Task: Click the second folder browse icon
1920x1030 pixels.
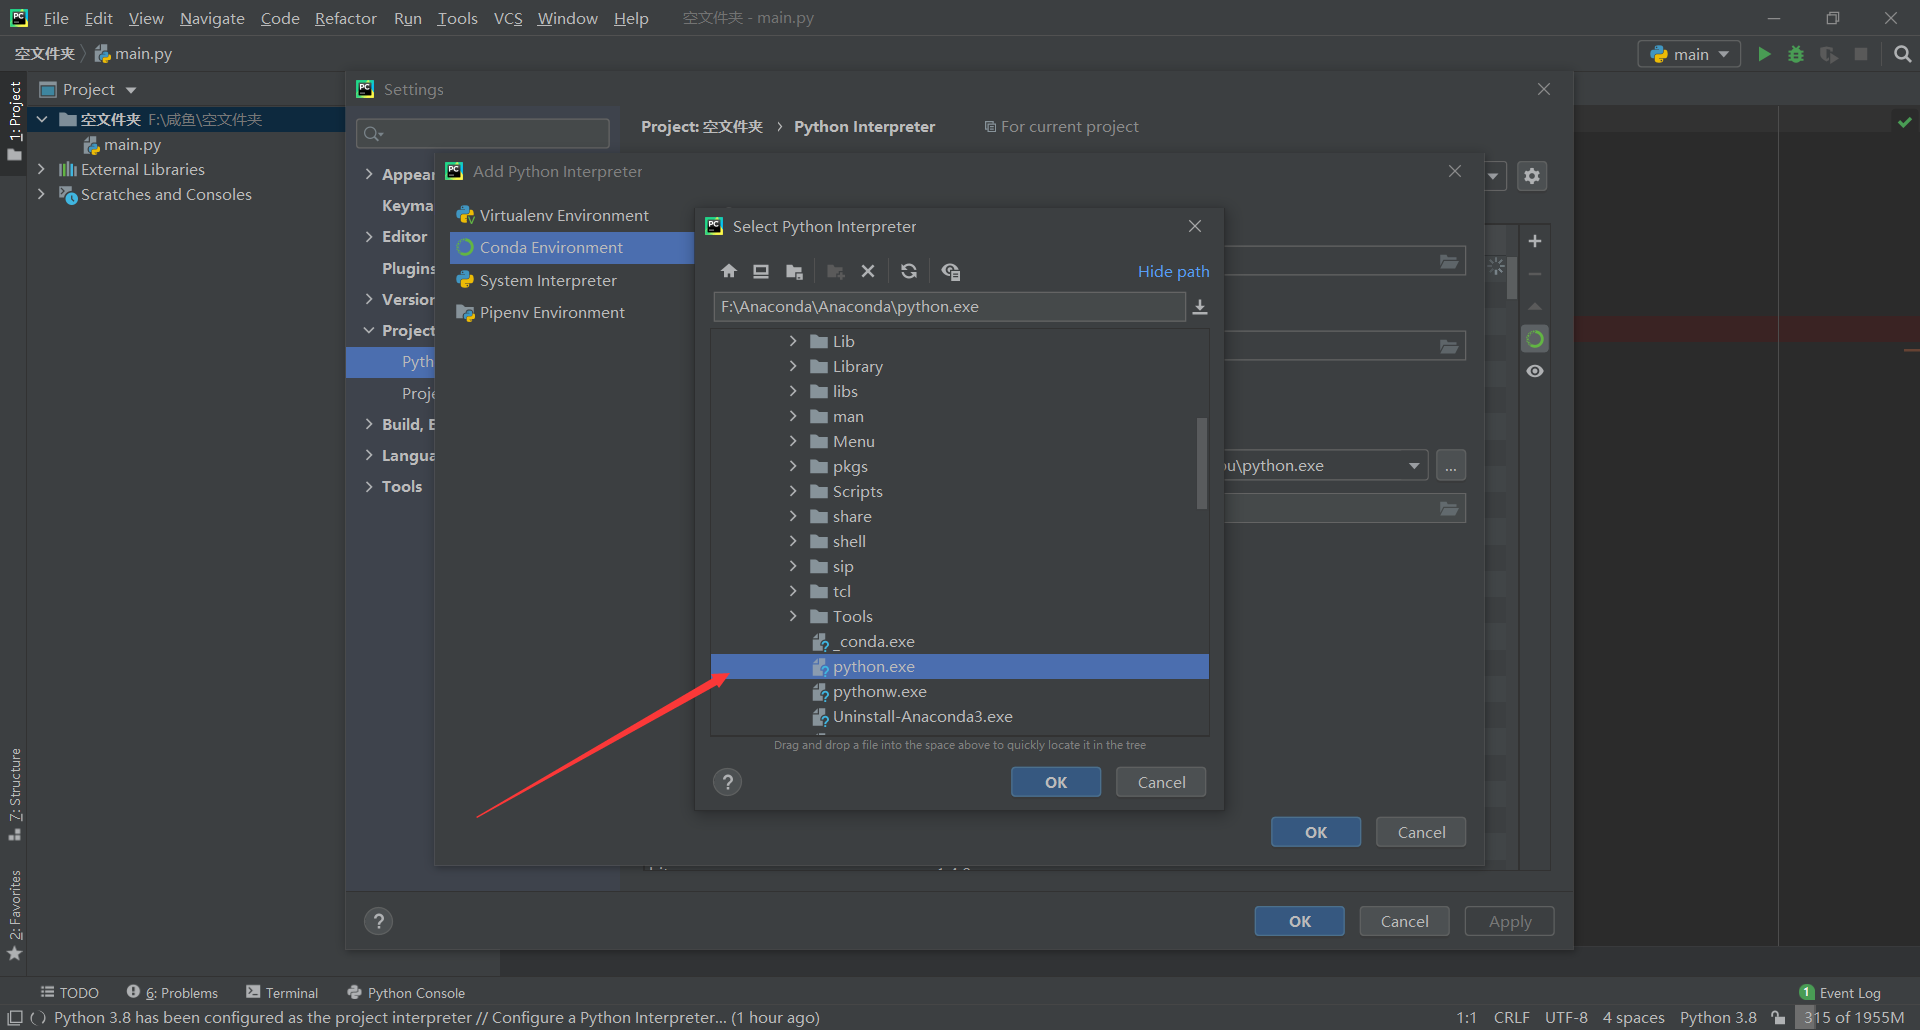Action: [x=1449, y=347]
